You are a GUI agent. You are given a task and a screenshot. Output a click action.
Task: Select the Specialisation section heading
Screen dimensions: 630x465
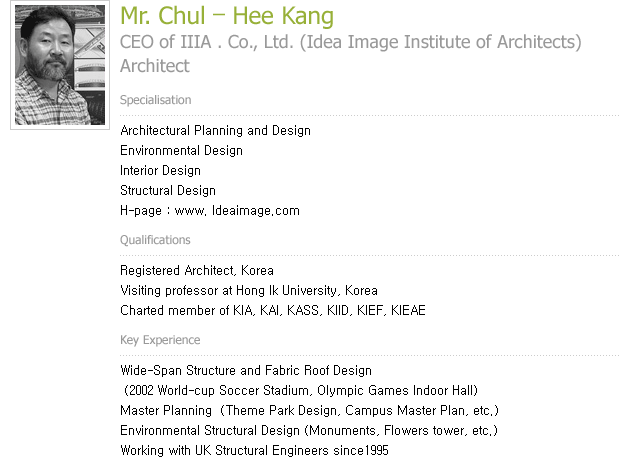click(x=155, y=100)
